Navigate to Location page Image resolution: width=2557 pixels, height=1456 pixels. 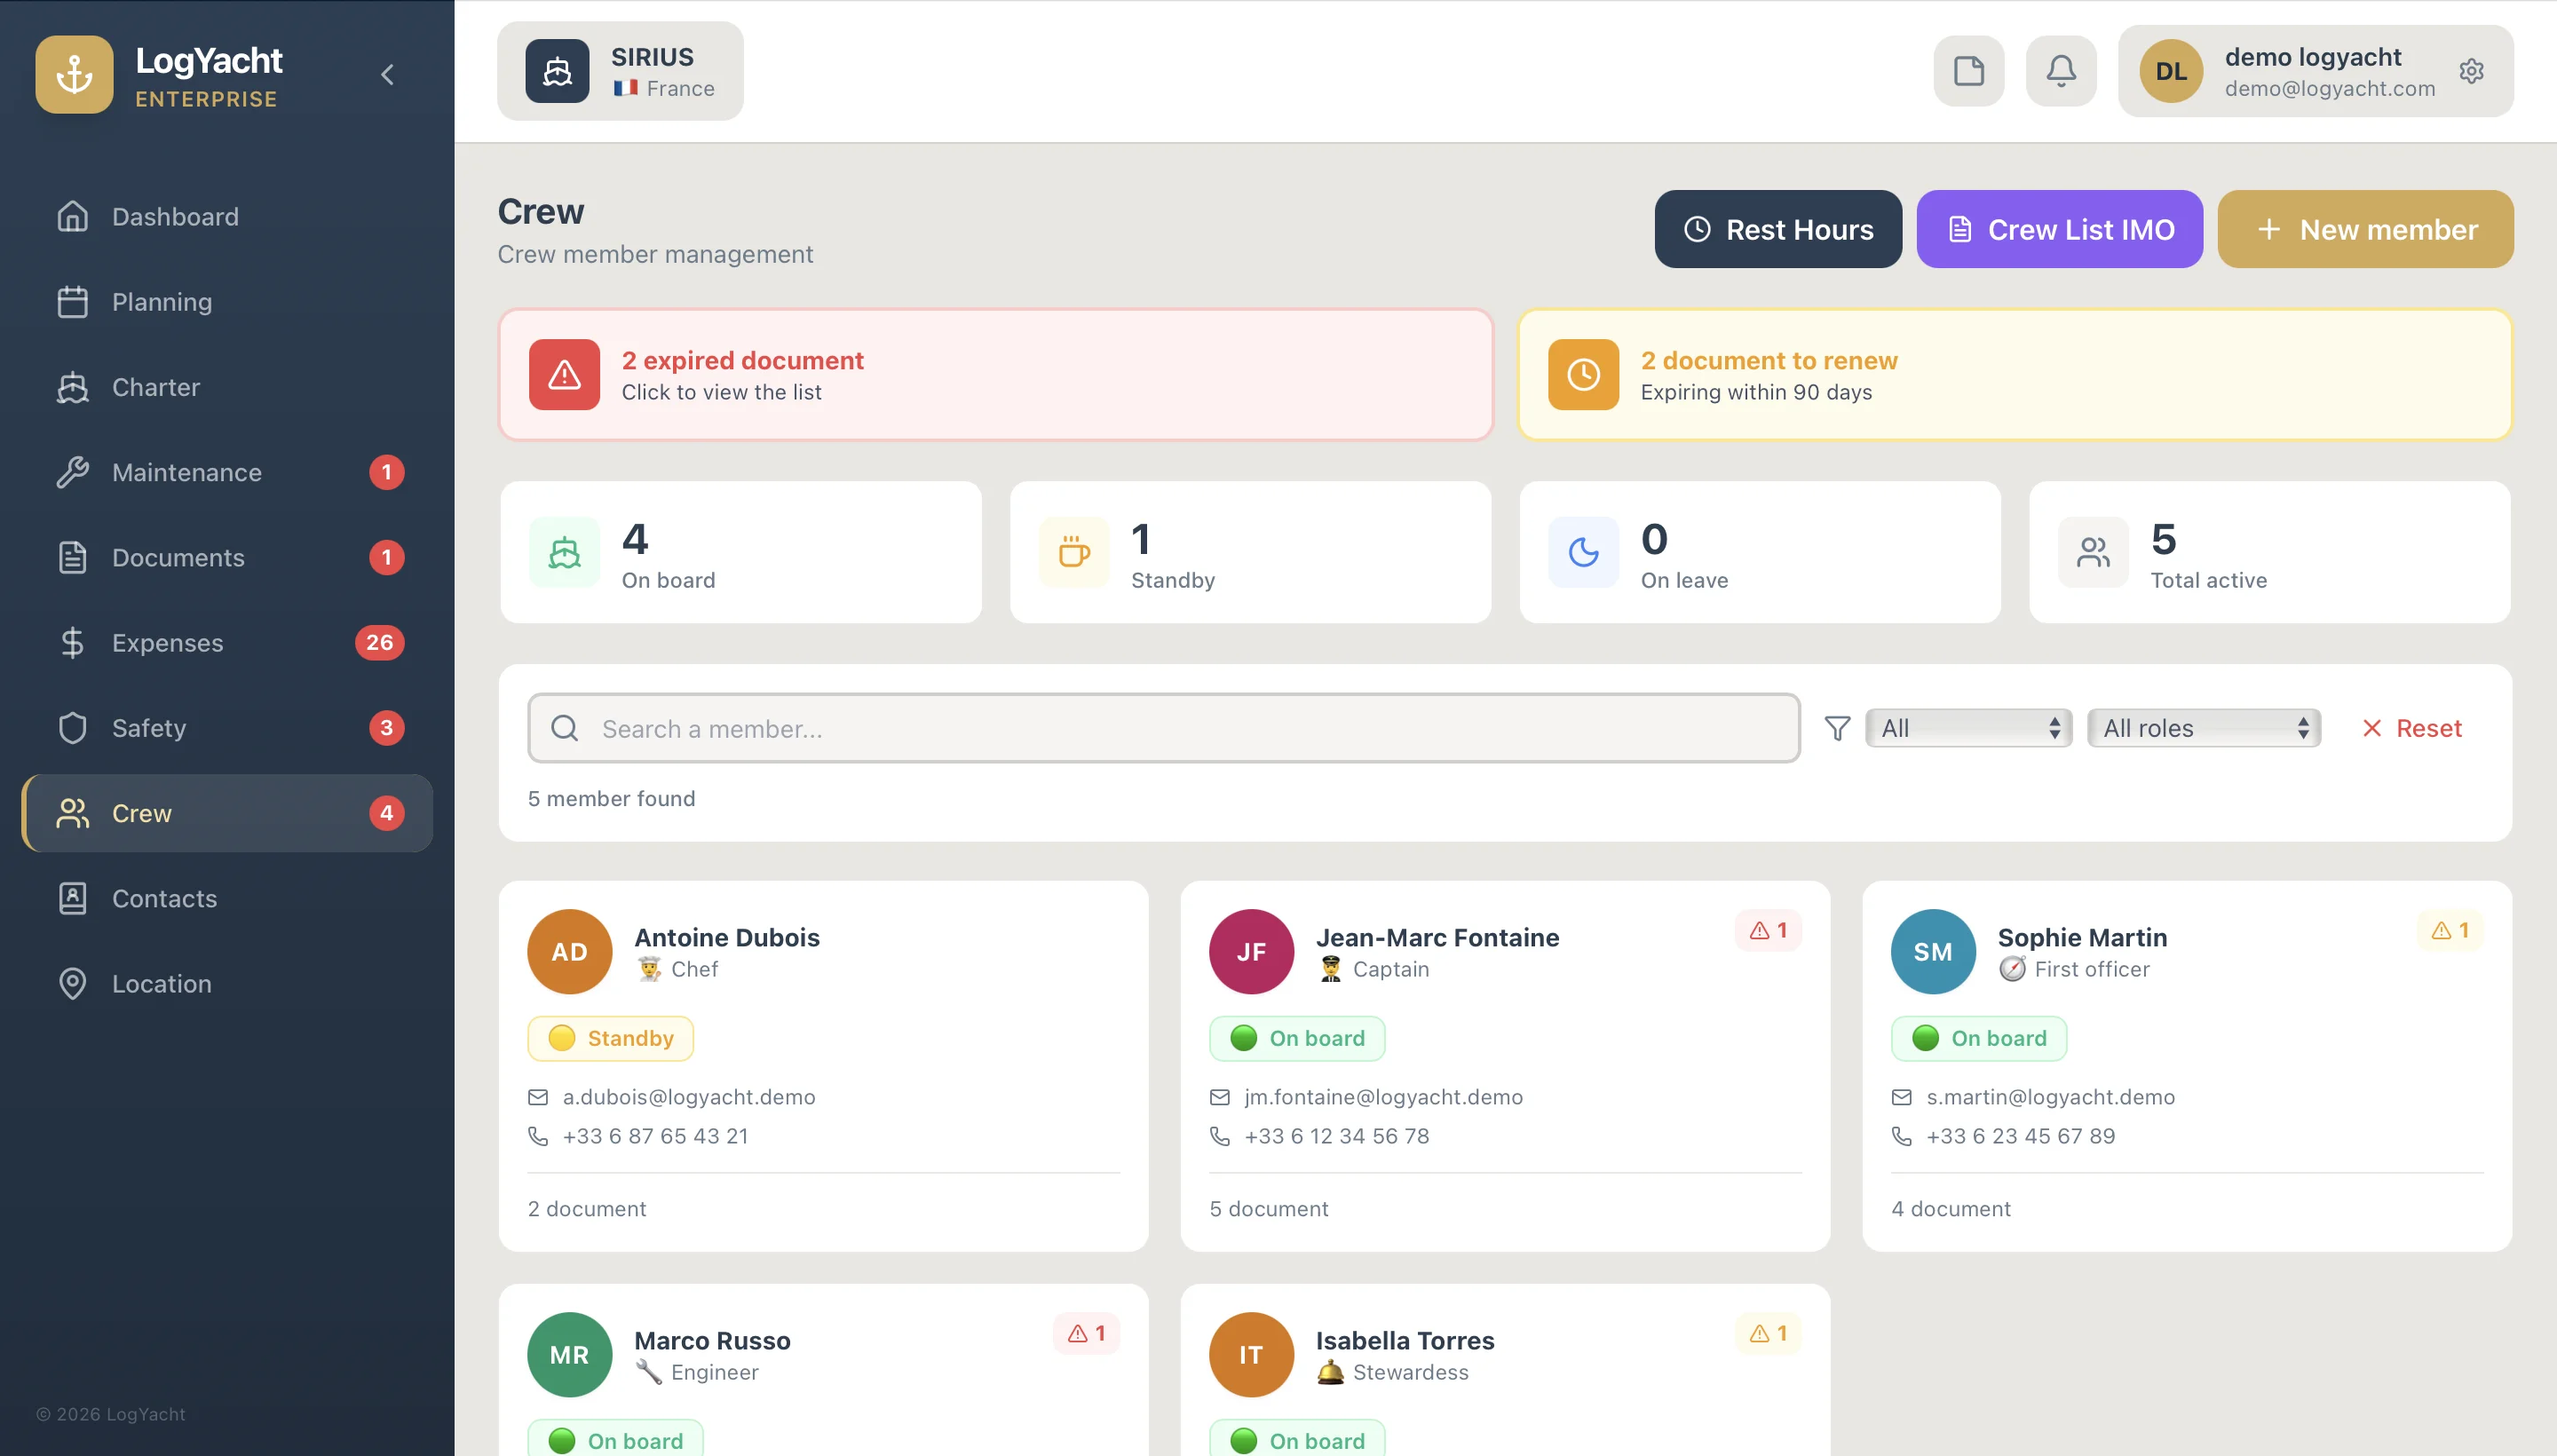click(227, 984)
